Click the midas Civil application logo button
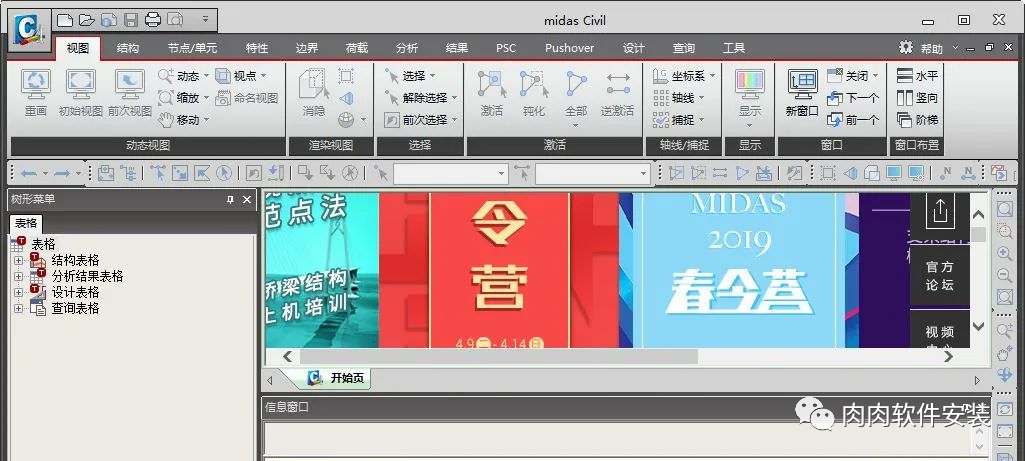 29,30
